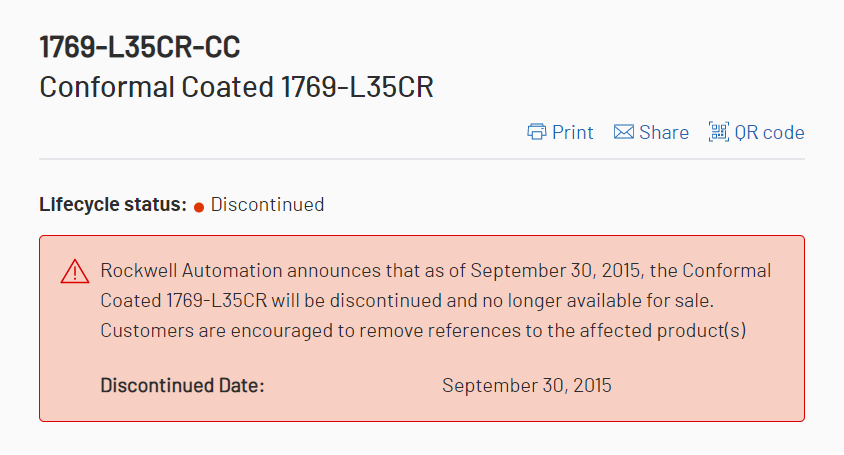
Task: Show the QR code link
Action: pyautogui.click(x=769, y=132)
